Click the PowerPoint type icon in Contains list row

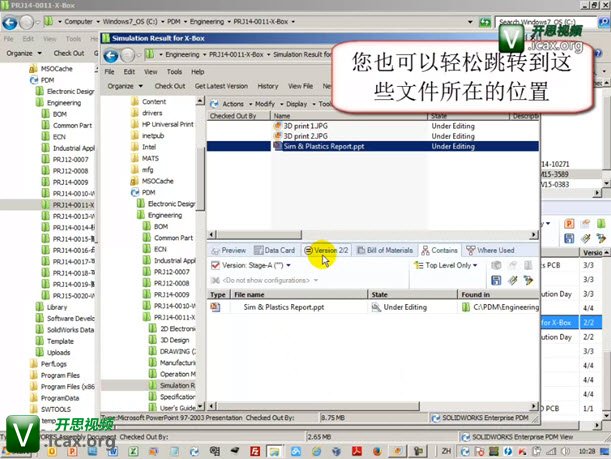(x=215, y=307)
